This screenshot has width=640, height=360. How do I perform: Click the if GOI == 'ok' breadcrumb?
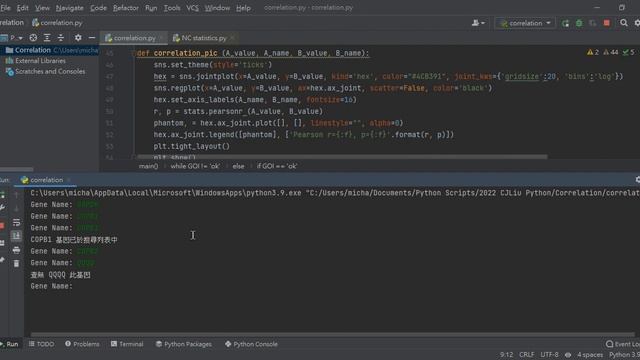(277, 166)
